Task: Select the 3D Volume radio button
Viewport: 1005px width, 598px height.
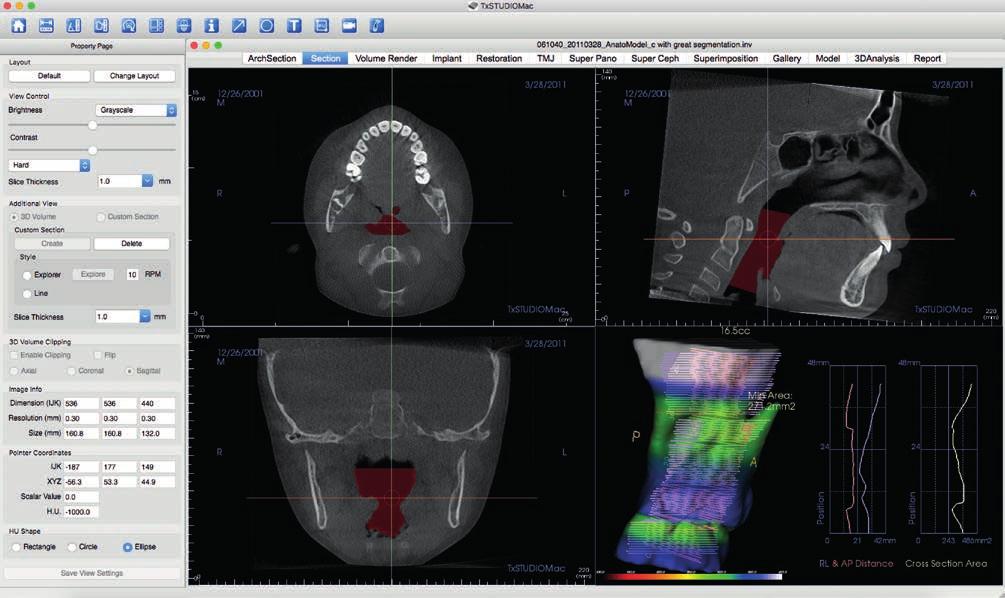Action: click(15, 217)
